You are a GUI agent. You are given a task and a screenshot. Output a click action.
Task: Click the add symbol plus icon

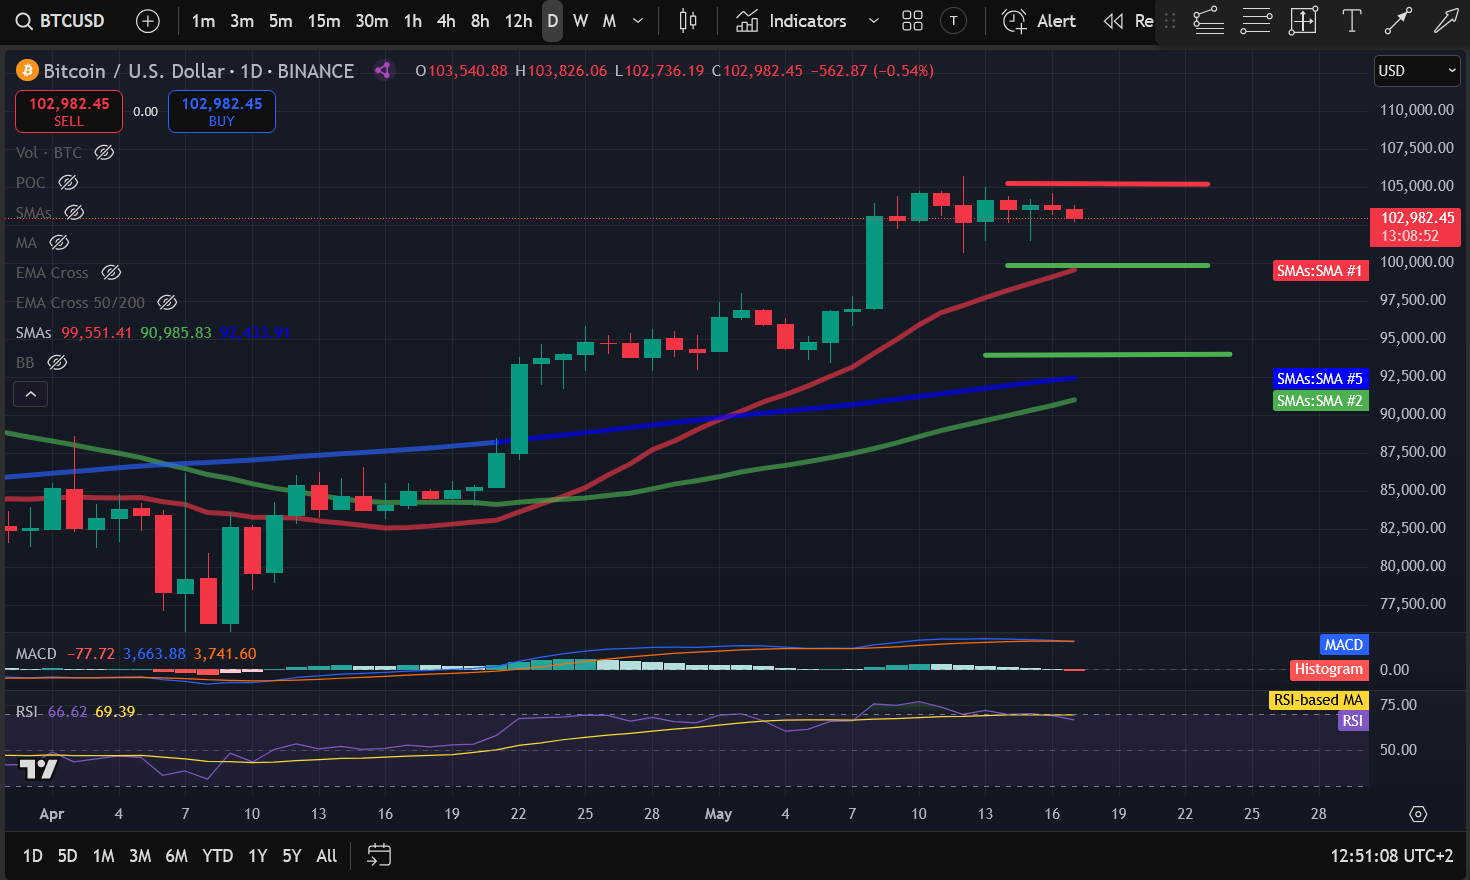tap(147, 21)
